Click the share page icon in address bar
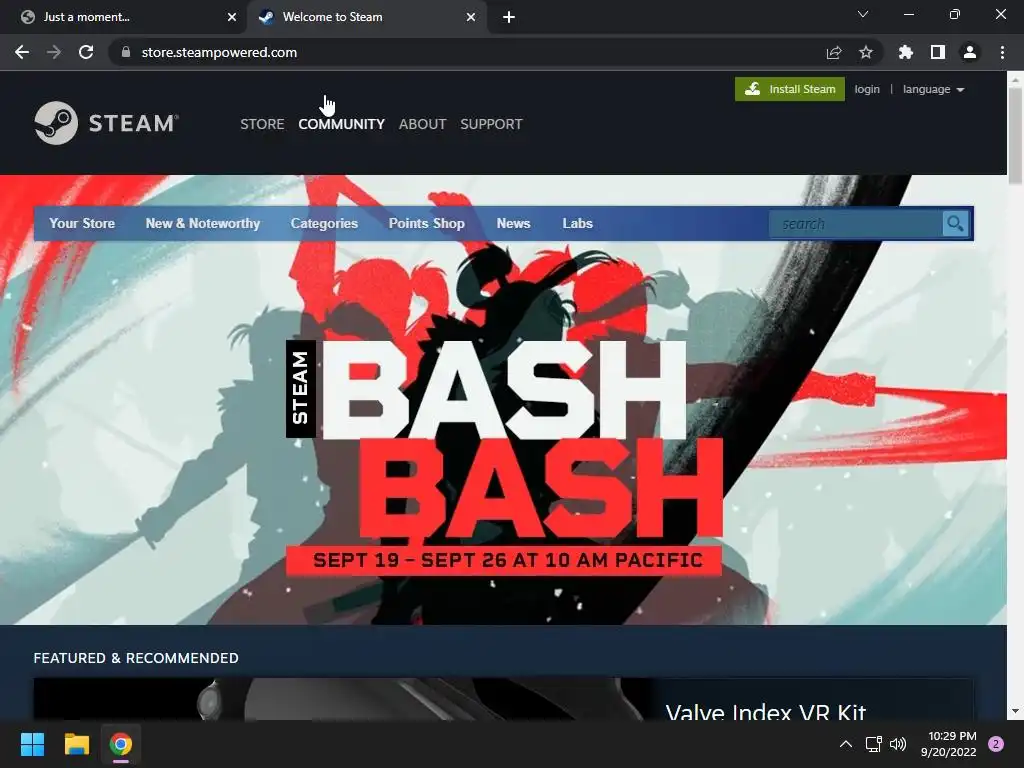1024x768 pixels. [x=834, y=52]
